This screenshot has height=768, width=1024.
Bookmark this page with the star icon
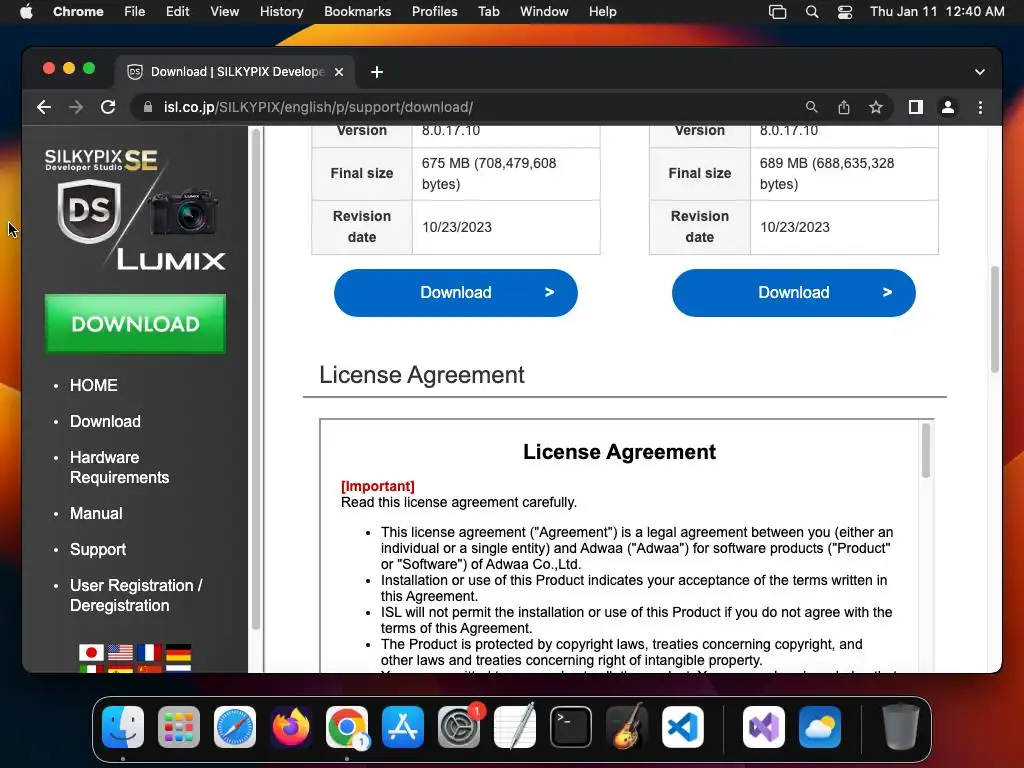pyautogui.click(x=876, y=107)
